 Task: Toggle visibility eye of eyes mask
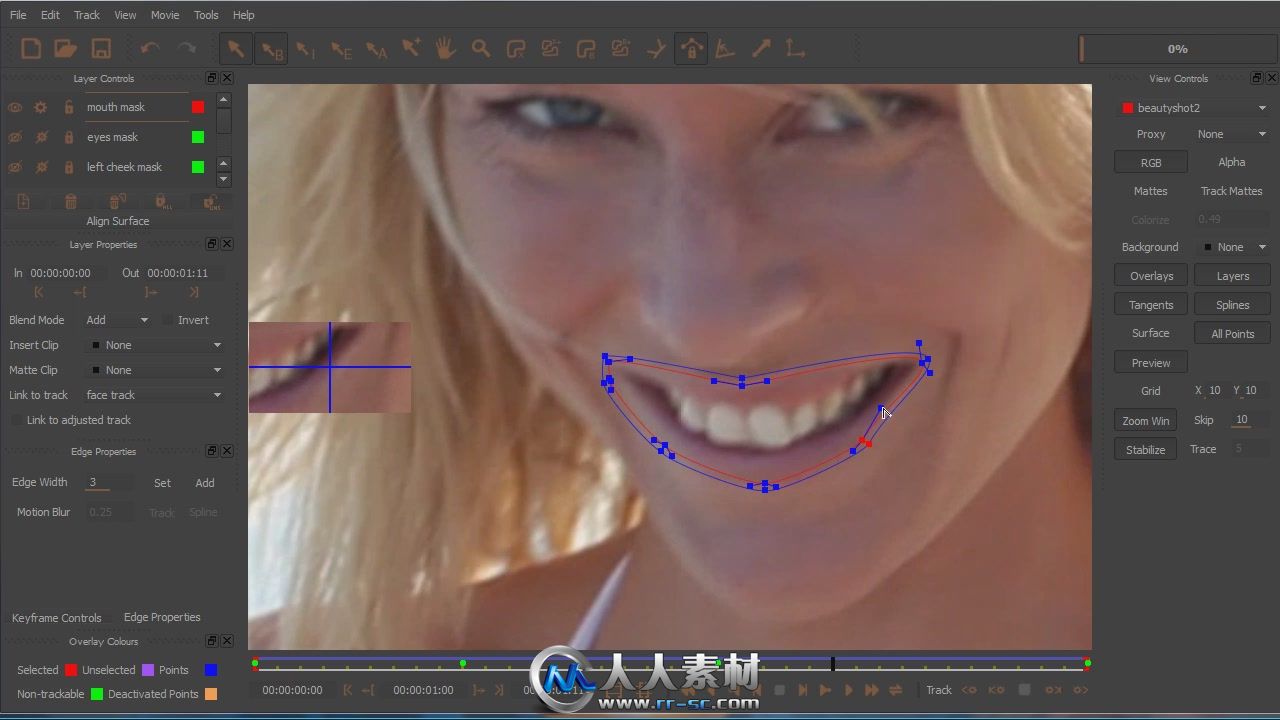[15, 137]
